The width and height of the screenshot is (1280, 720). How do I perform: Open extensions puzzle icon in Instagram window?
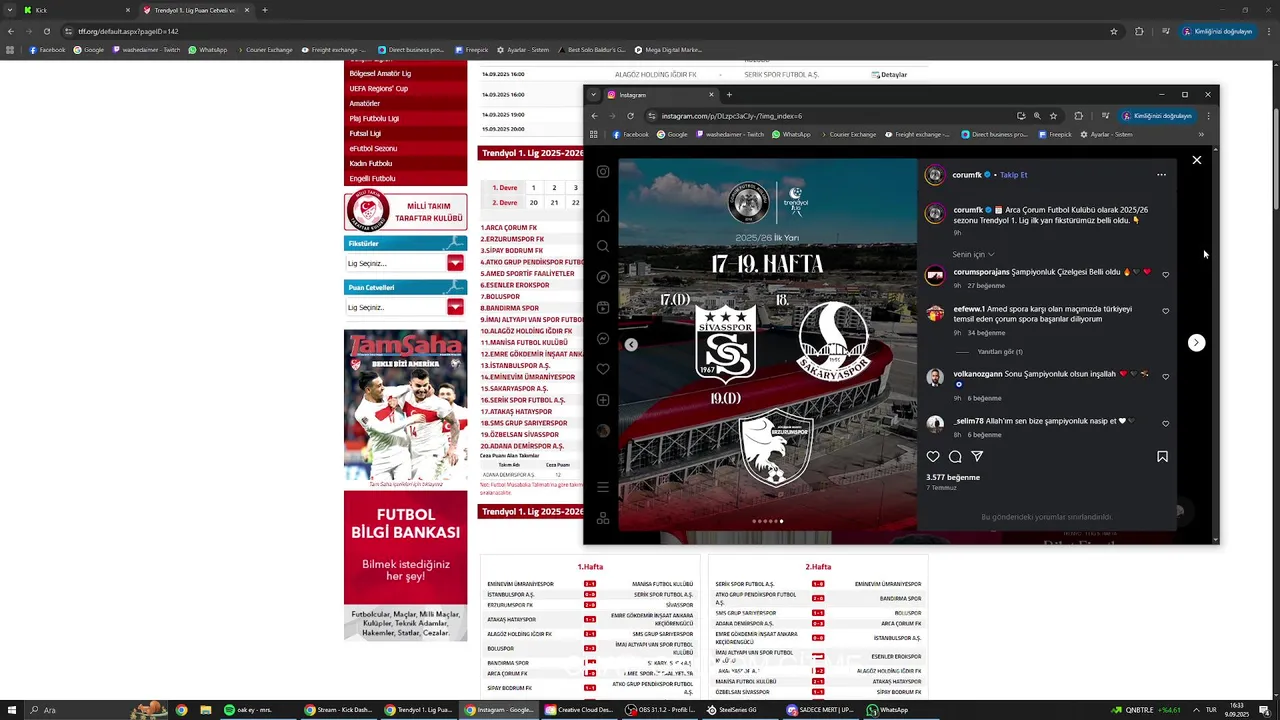(x=1078, y=116)
